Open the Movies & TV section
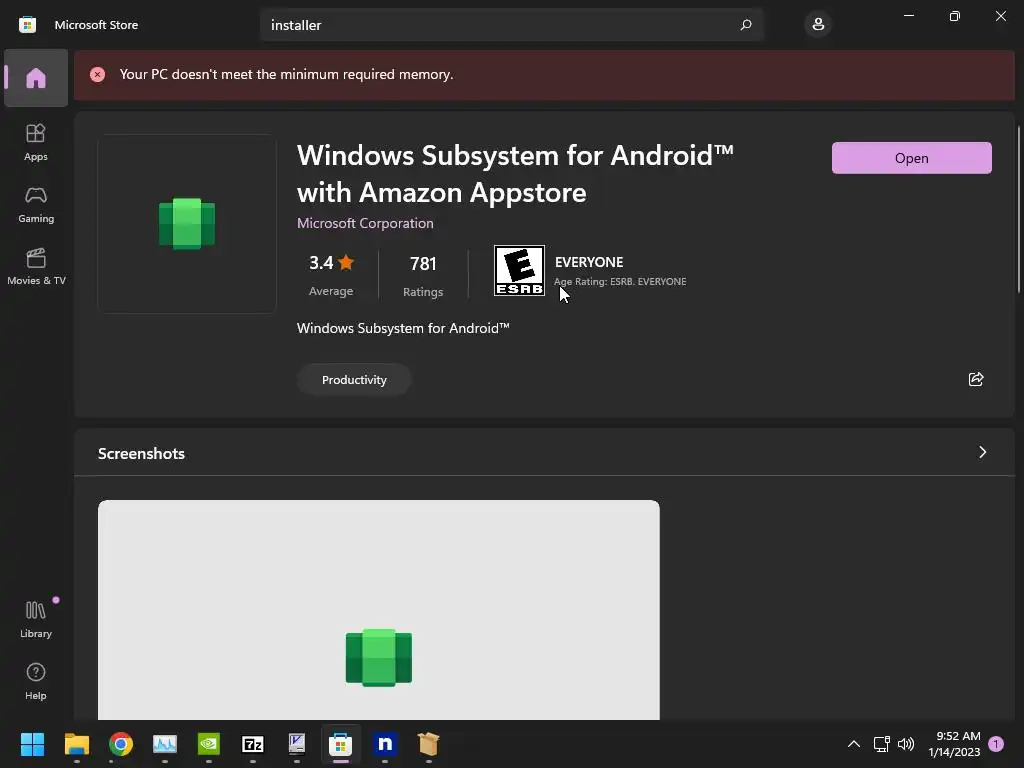Screen dimensions: 1024x768 pyautogui.click(x=36, y=266)
